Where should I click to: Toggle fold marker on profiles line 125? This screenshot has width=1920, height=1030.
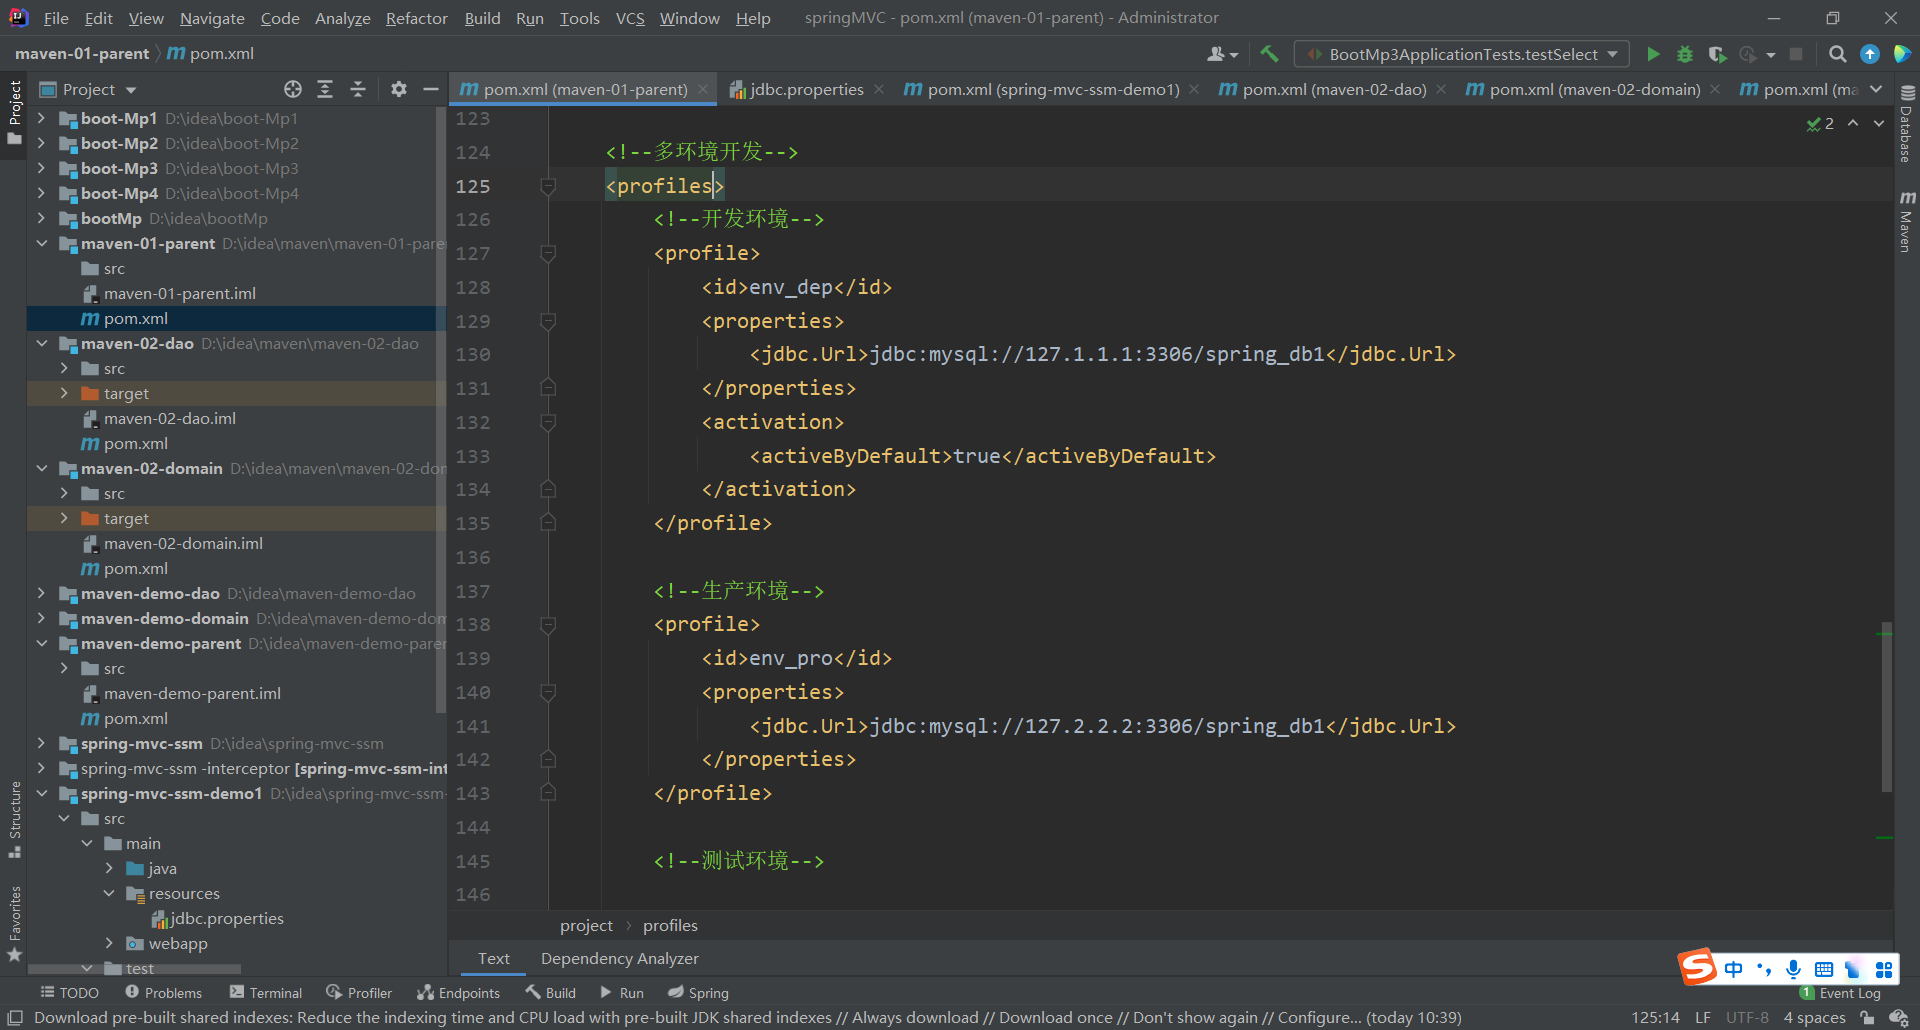point(548,186)
